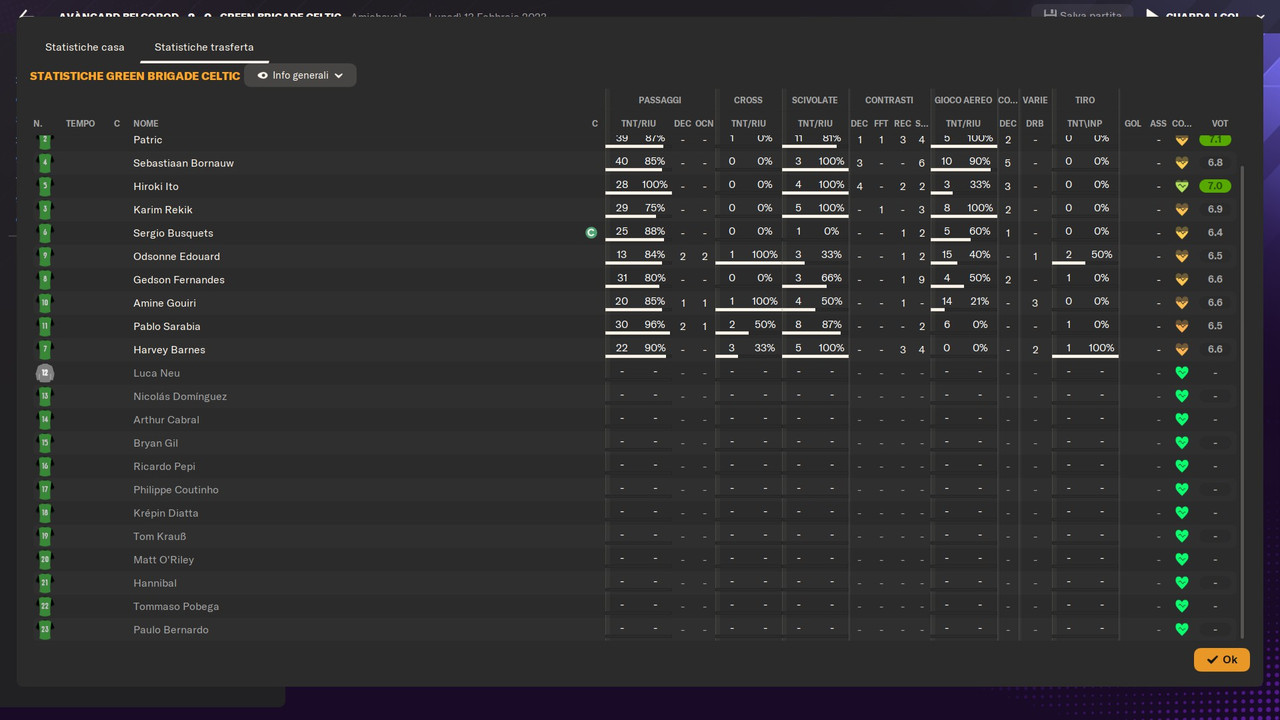
Task: Click Hiroki Ito's green shirt number icon
Action: tap(44, 186)
